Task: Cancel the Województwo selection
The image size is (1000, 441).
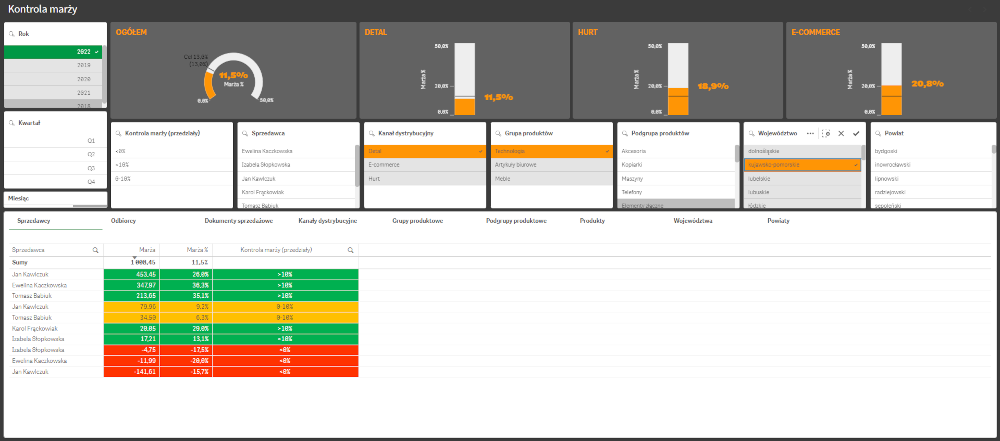Action: [x=841, y=133]
